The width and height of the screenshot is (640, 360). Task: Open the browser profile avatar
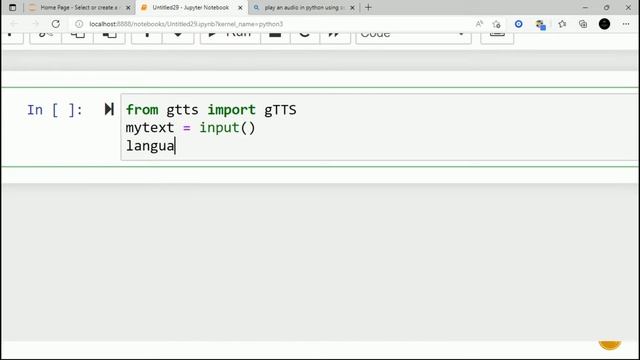tap(604, 24)
